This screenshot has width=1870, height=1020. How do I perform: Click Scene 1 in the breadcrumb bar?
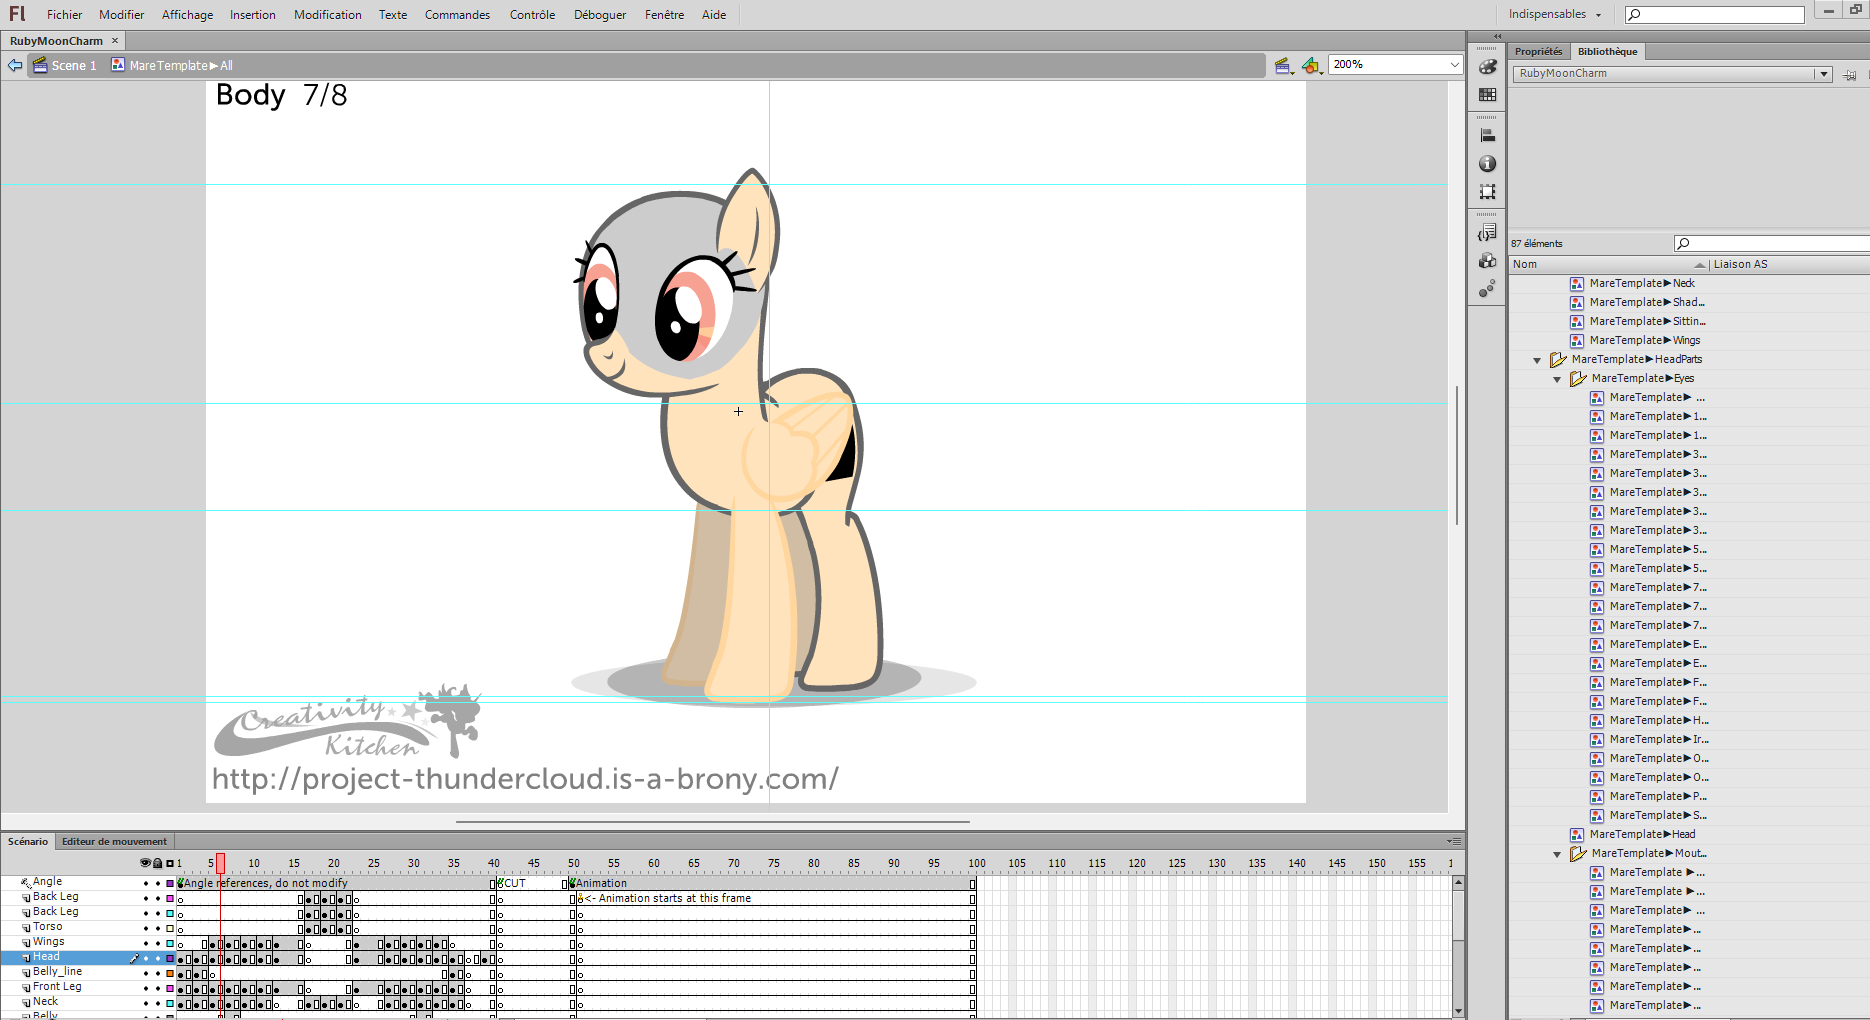click(x=73, y=66)
